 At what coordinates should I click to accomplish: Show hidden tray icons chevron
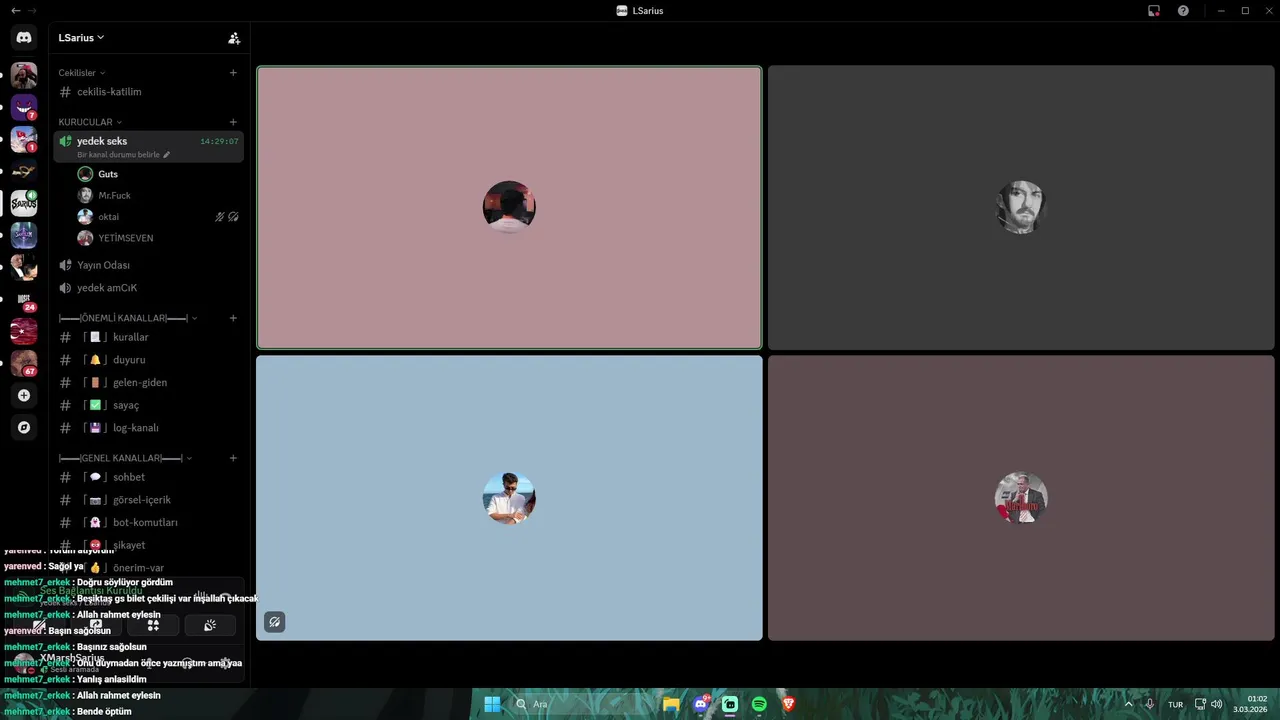pos(1128,704)
